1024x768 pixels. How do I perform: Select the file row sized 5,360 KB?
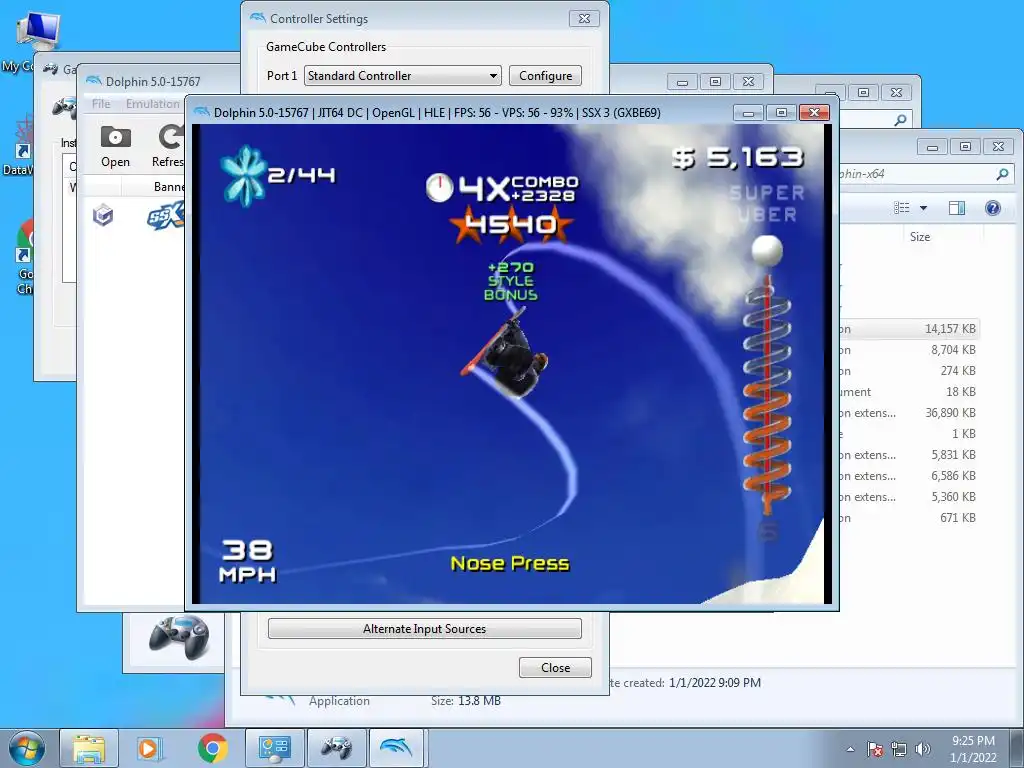[909, 496]
